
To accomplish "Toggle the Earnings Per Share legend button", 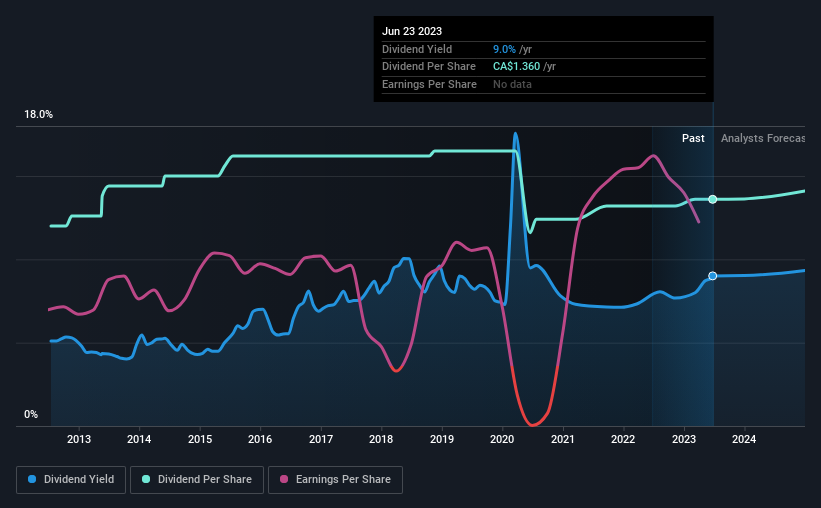I will [335, 480].
